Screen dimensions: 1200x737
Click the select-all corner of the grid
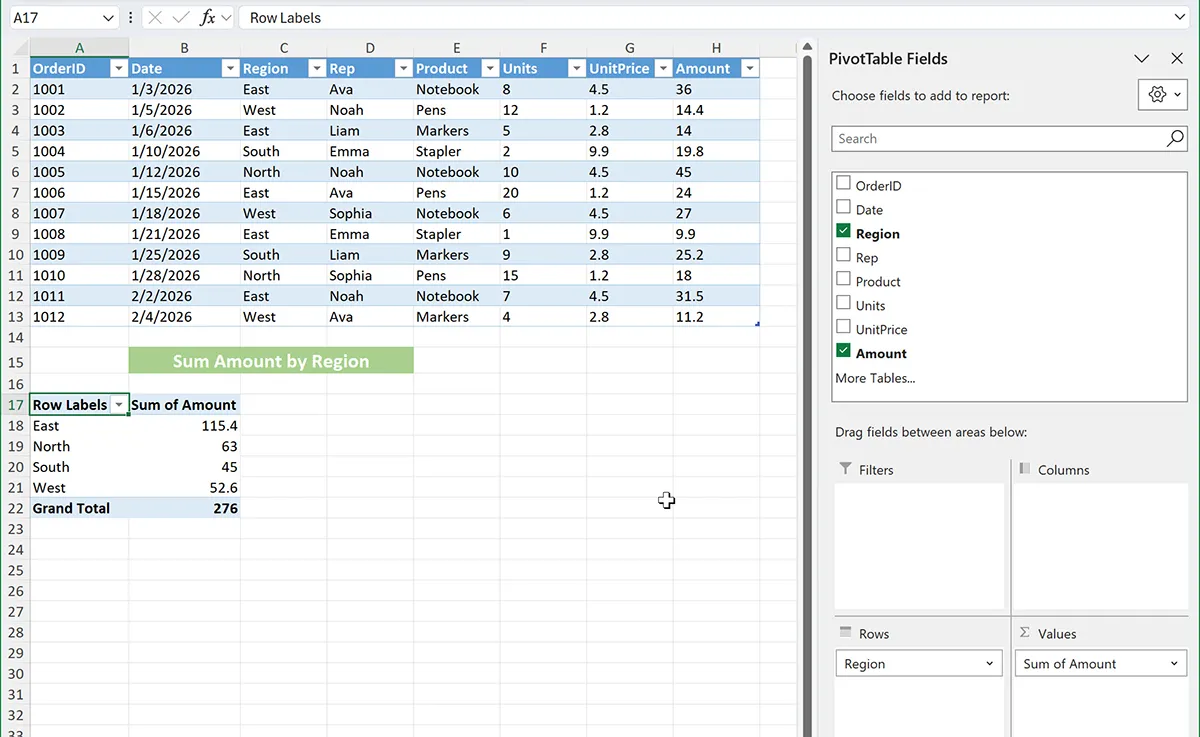pos(15,48)
